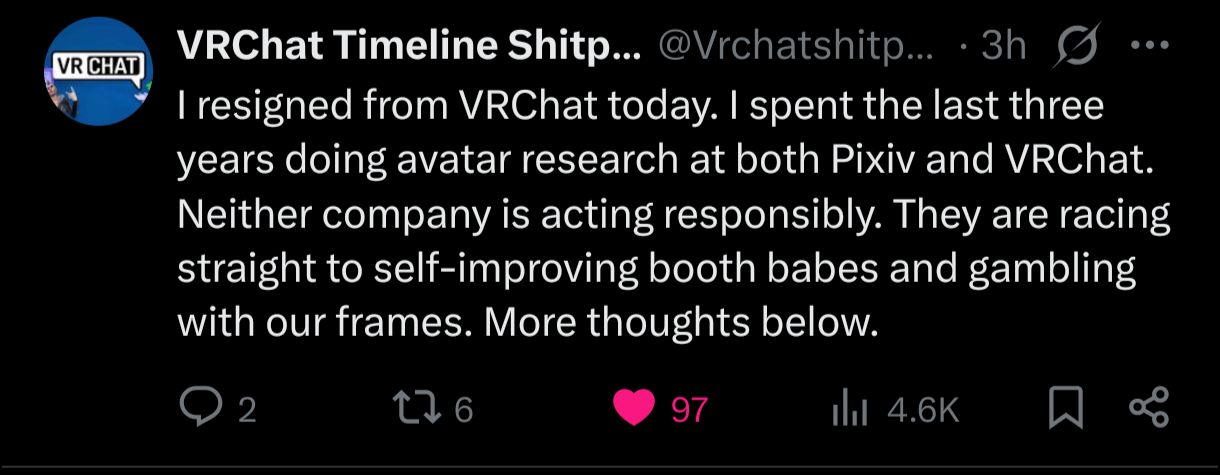Screen dimensions: 1220x475
Task: Click the repost count number 6
Action: (x=463, y=410)
